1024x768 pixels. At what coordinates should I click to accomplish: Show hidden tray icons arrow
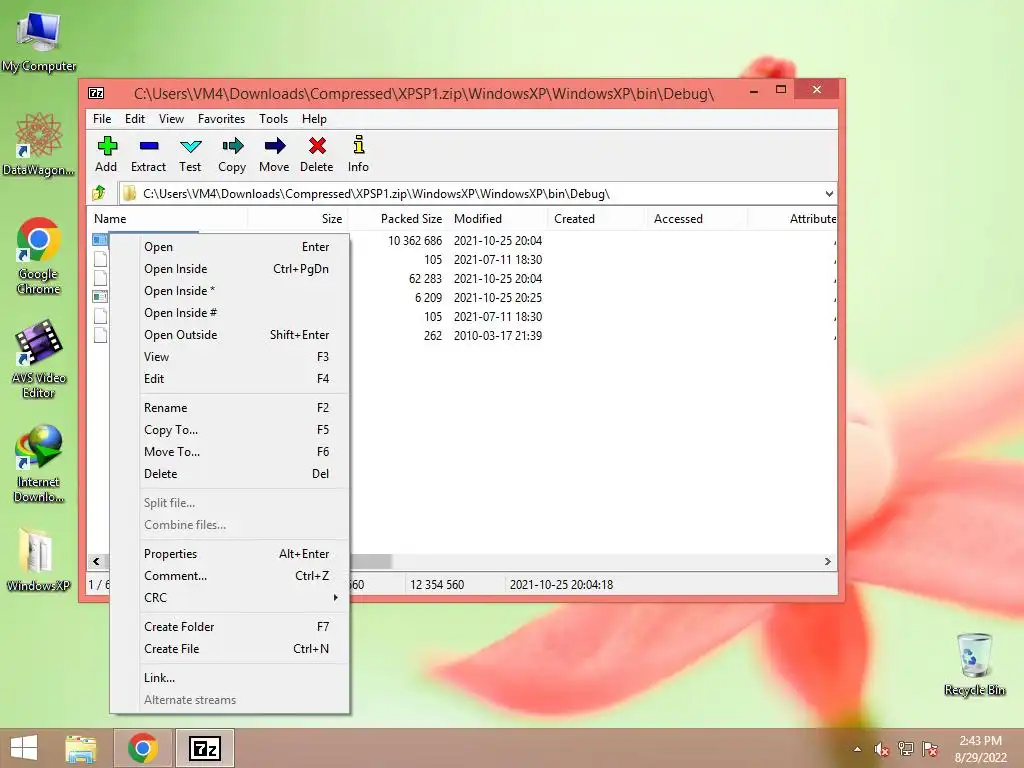[857, 749]
